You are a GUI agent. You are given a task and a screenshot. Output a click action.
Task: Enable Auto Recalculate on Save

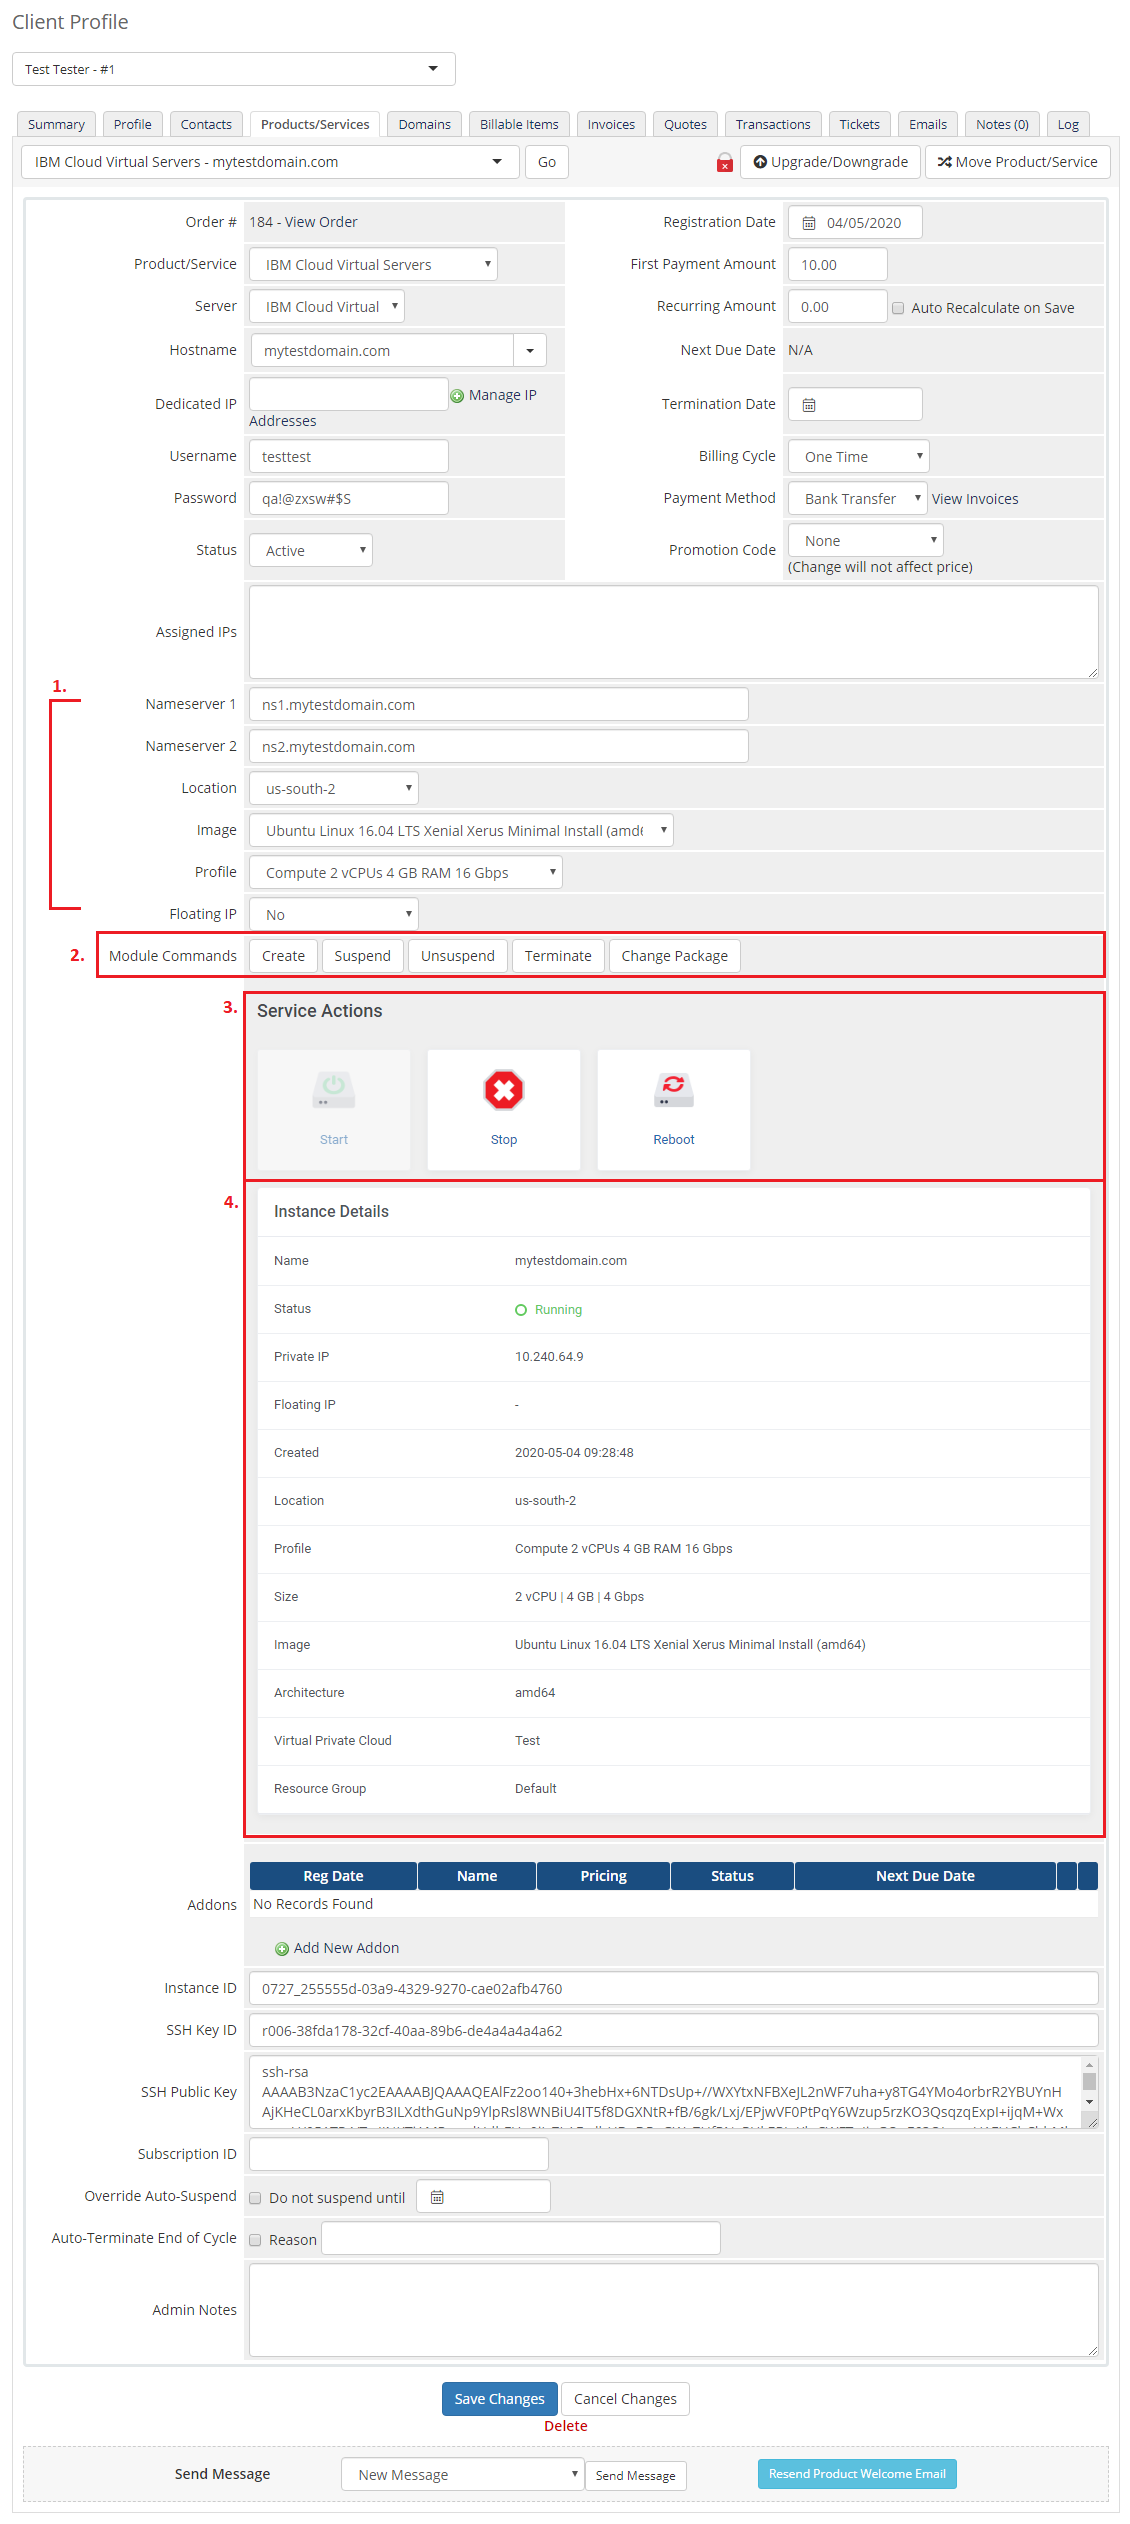(x=898, y=308)
